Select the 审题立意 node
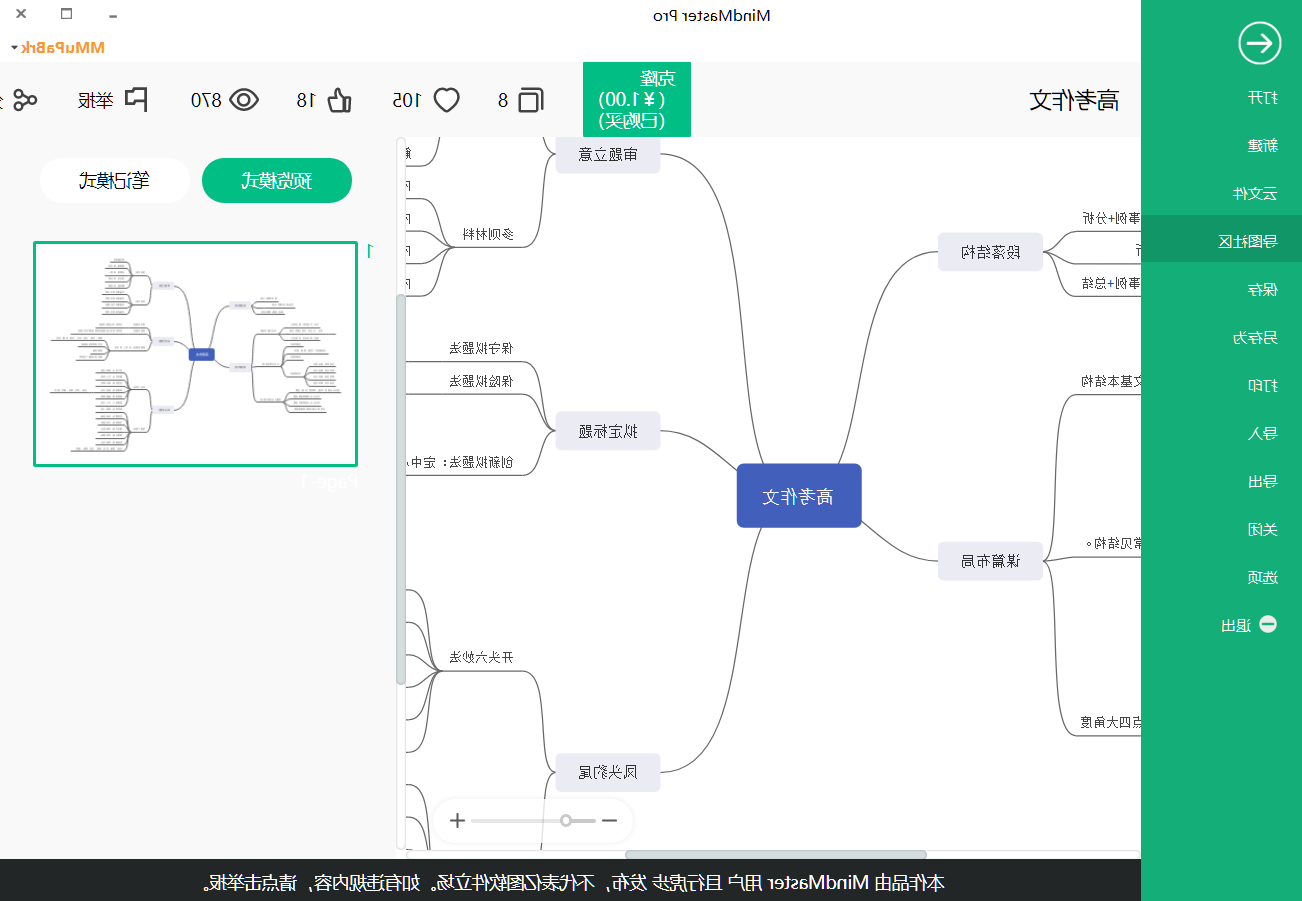 tap(608, 154)
